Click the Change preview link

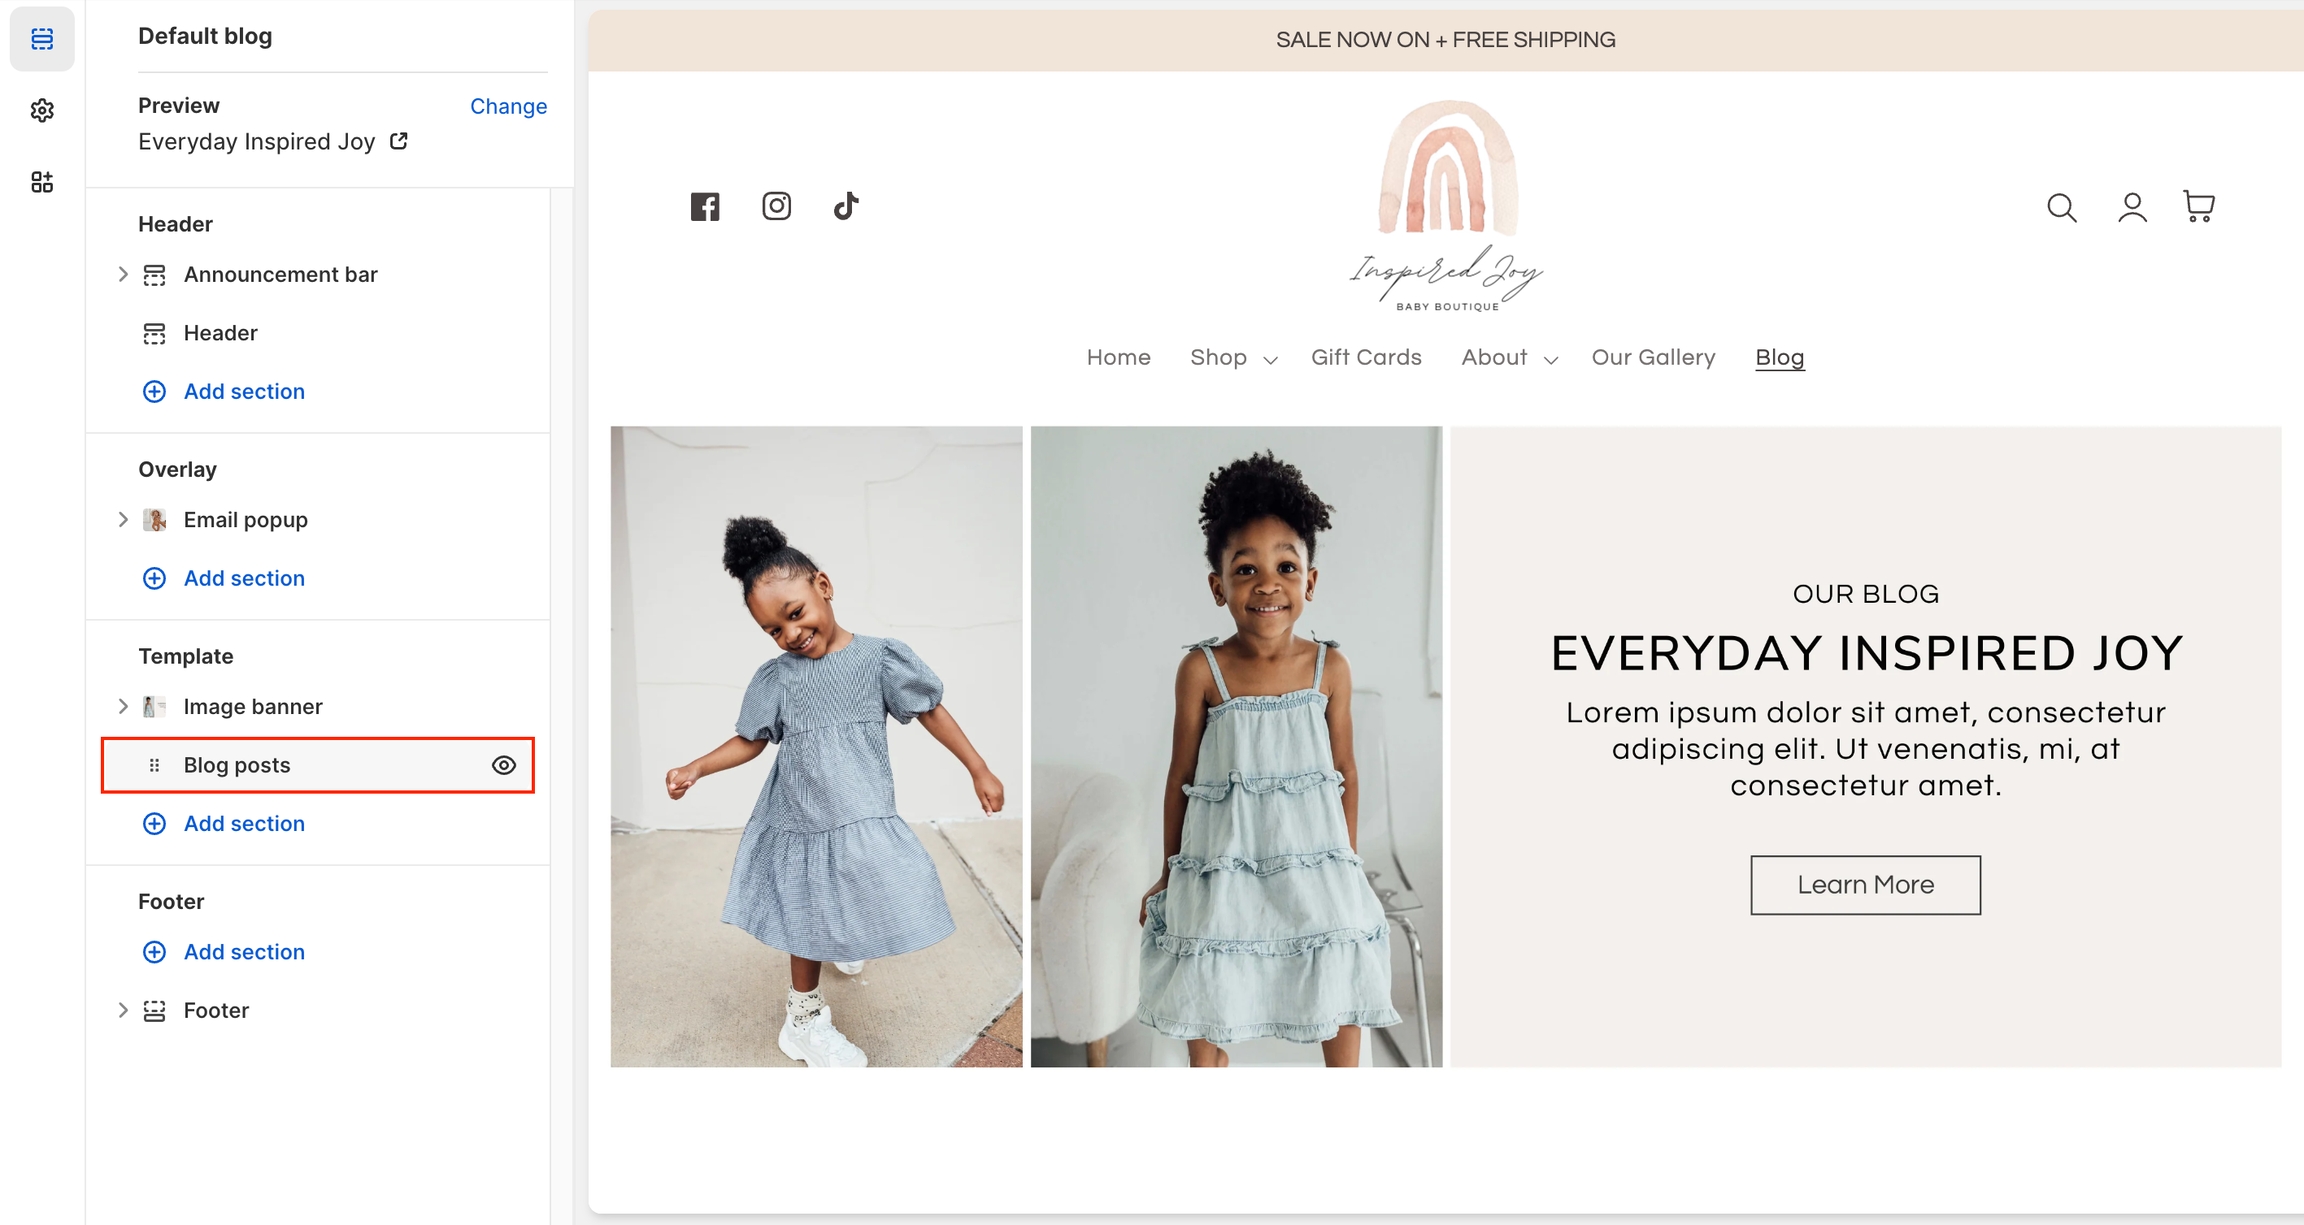tap(508, 106)
